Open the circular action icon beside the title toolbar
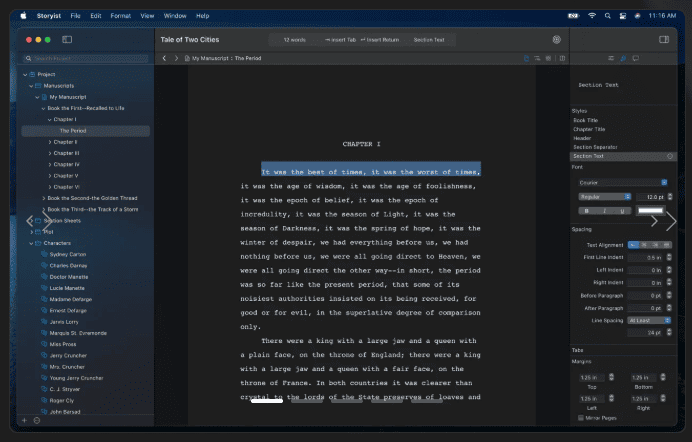 [557, 40]
